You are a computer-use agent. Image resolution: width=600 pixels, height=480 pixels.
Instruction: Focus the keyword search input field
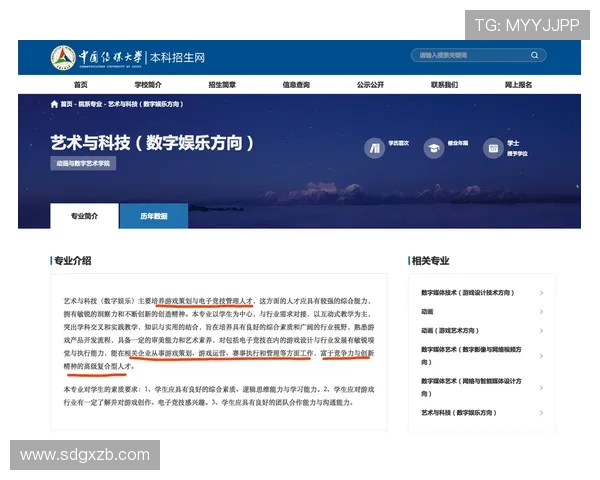point(478,55)
